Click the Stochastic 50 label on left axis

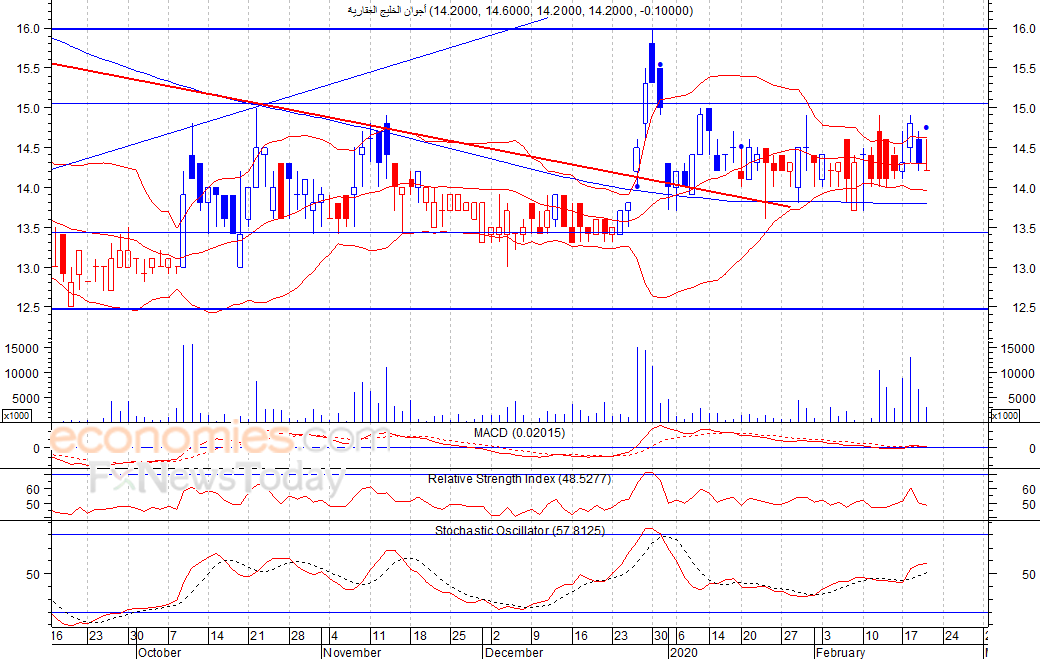(x=33, y=575)
